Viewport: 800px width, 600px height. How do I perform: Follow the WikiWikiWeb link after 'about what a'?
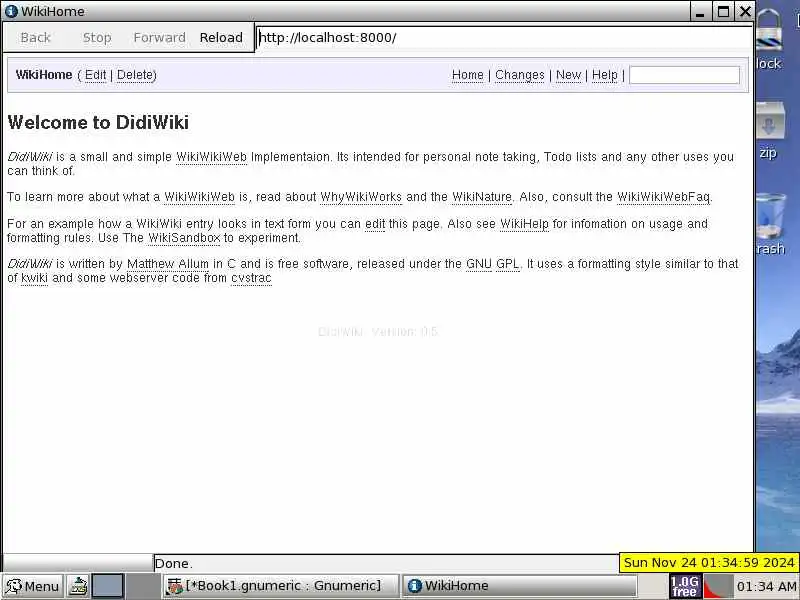(x=199, y=197)
